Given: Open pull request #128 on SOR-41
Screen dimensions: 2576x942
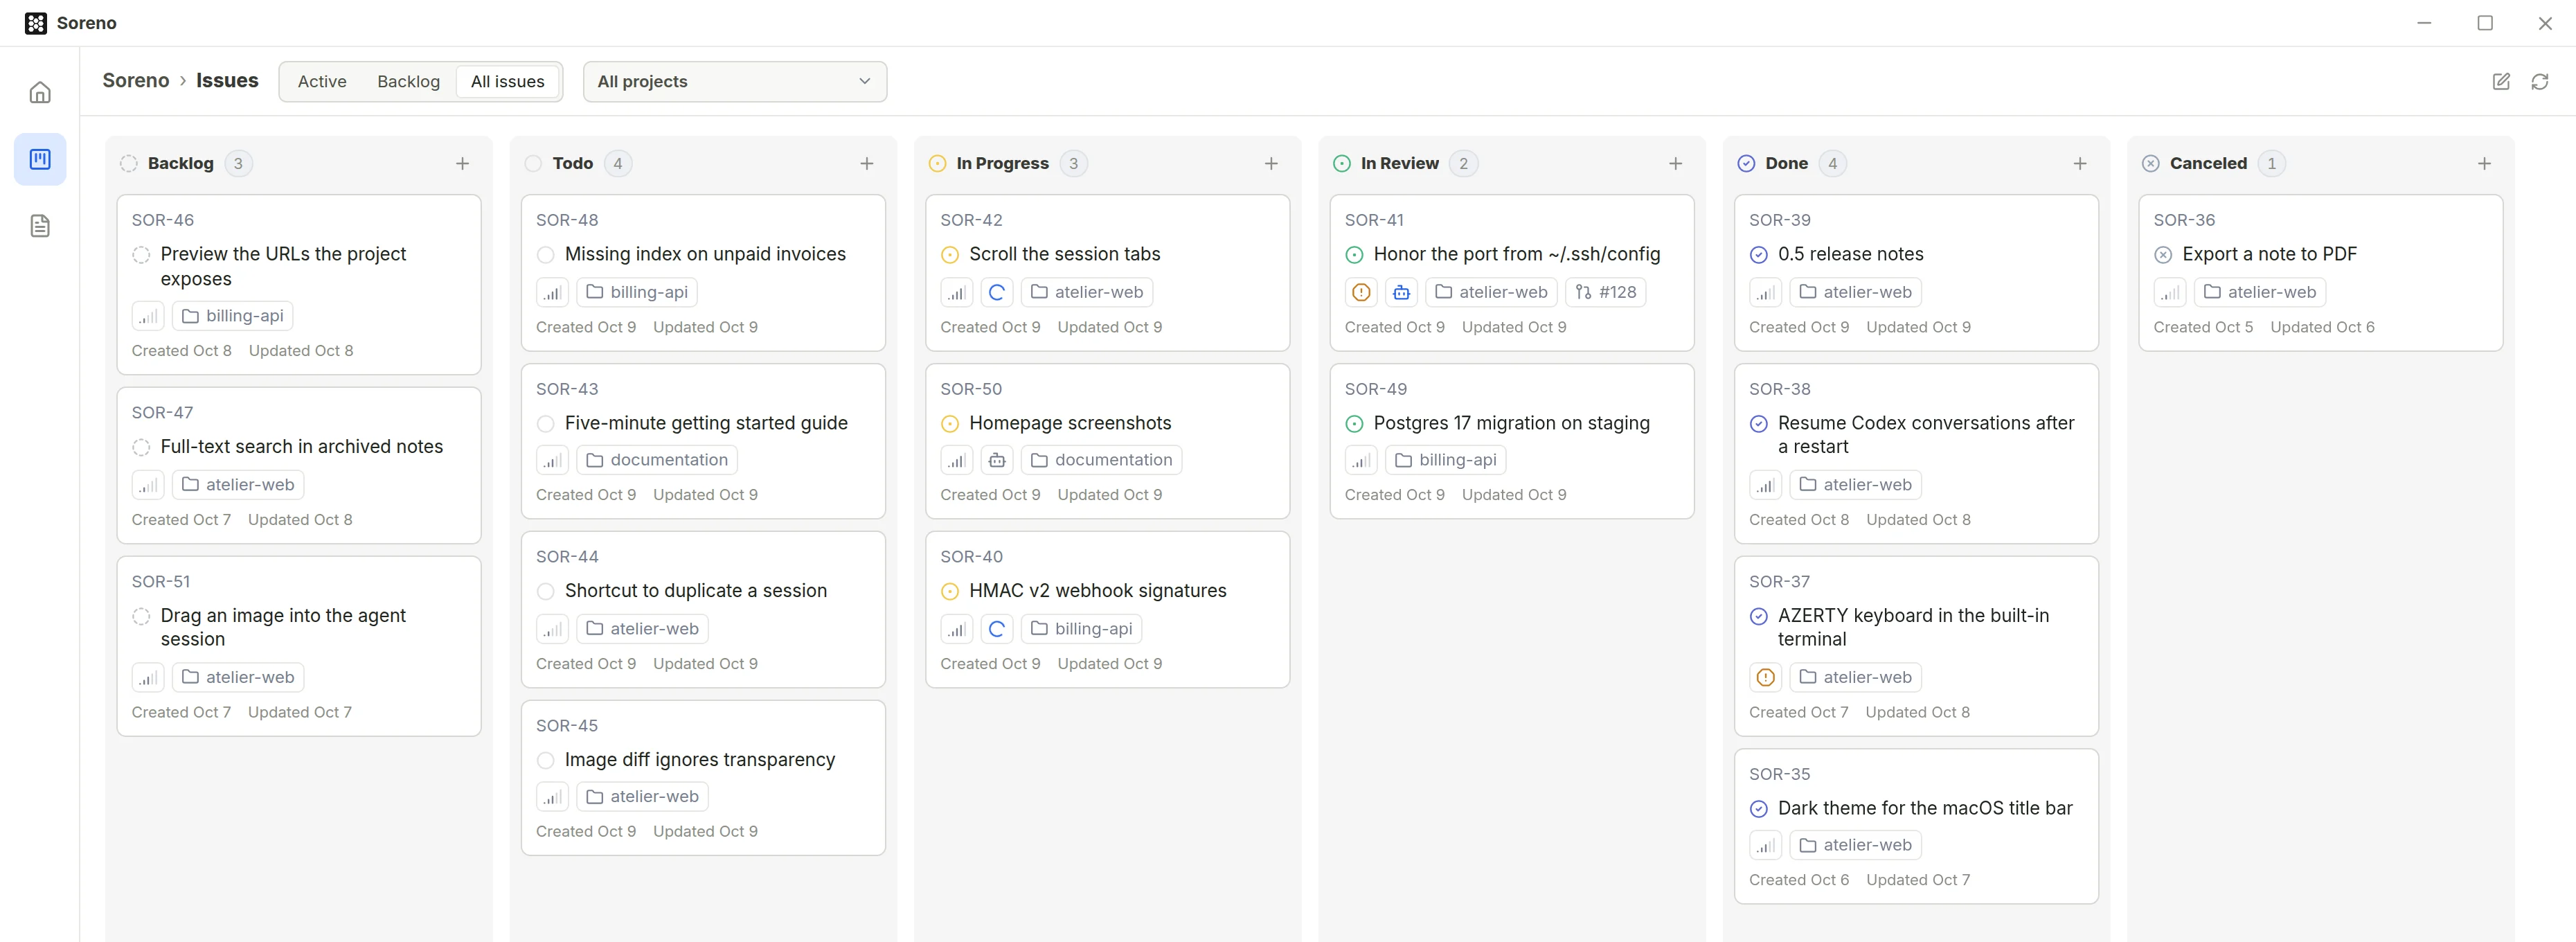Looking at the screenshot, I should (1606, 293).
